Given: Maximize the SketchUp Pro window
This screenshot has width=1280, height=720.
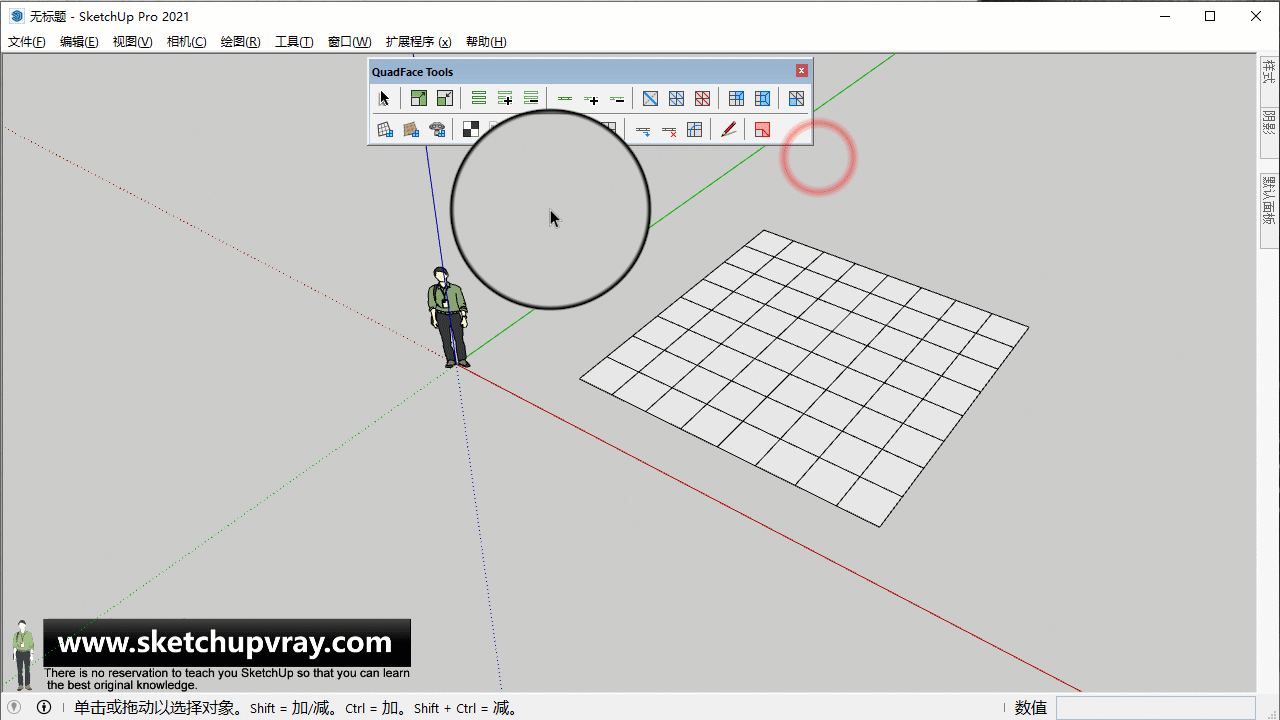Looking at the screenshot, I should (x=1210, y=16).
